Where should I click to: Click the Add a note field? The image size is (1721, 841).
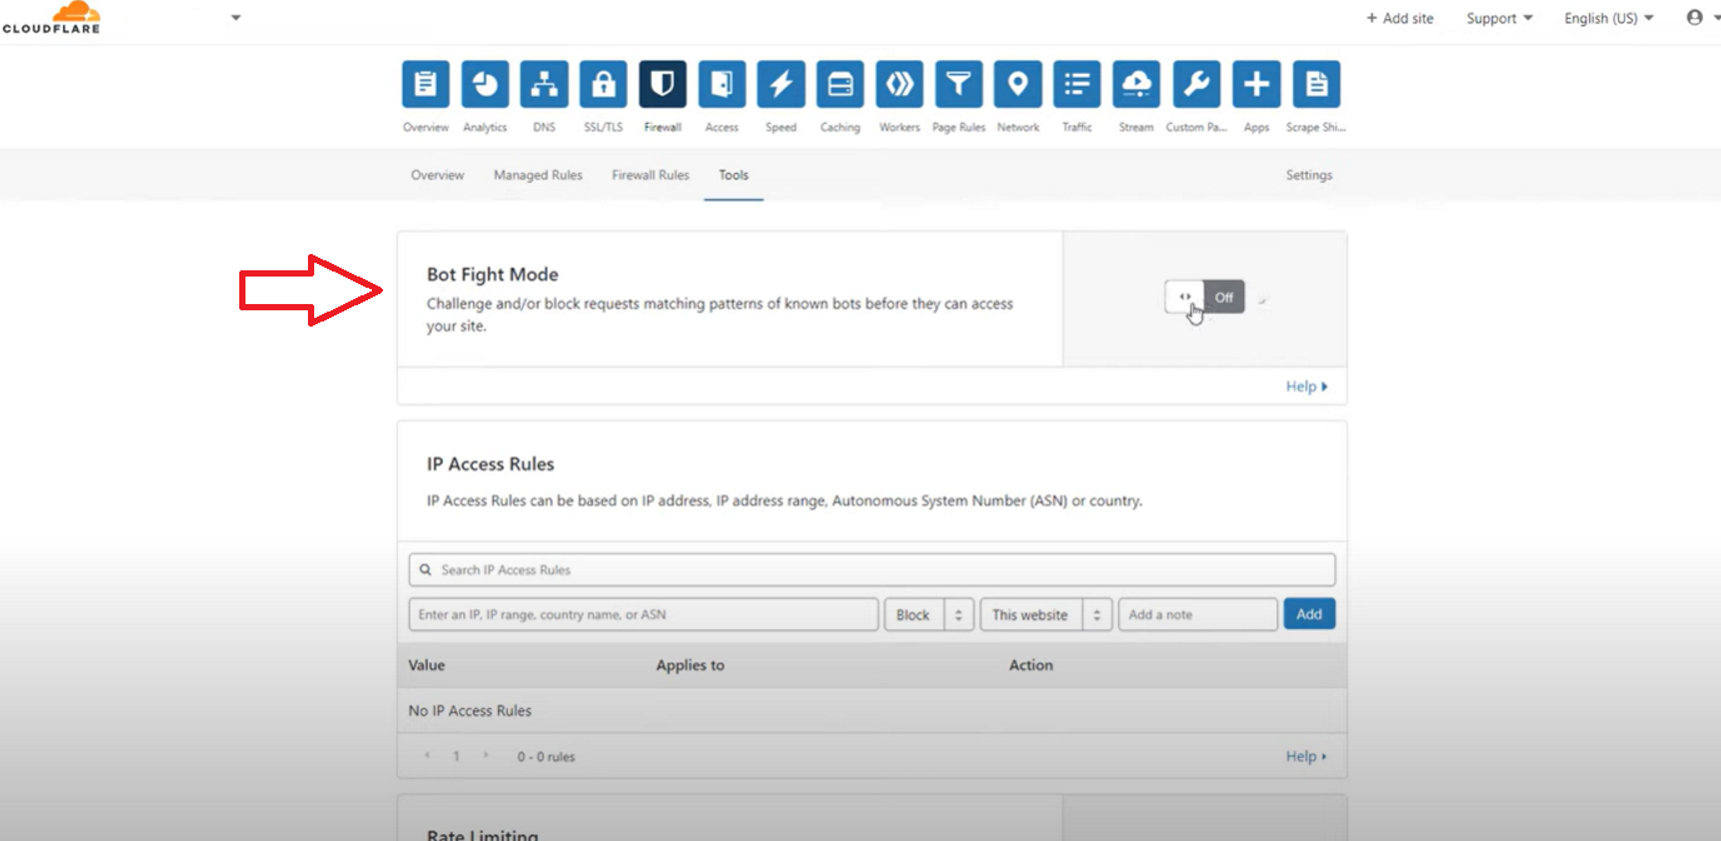tap(1198, 614)
